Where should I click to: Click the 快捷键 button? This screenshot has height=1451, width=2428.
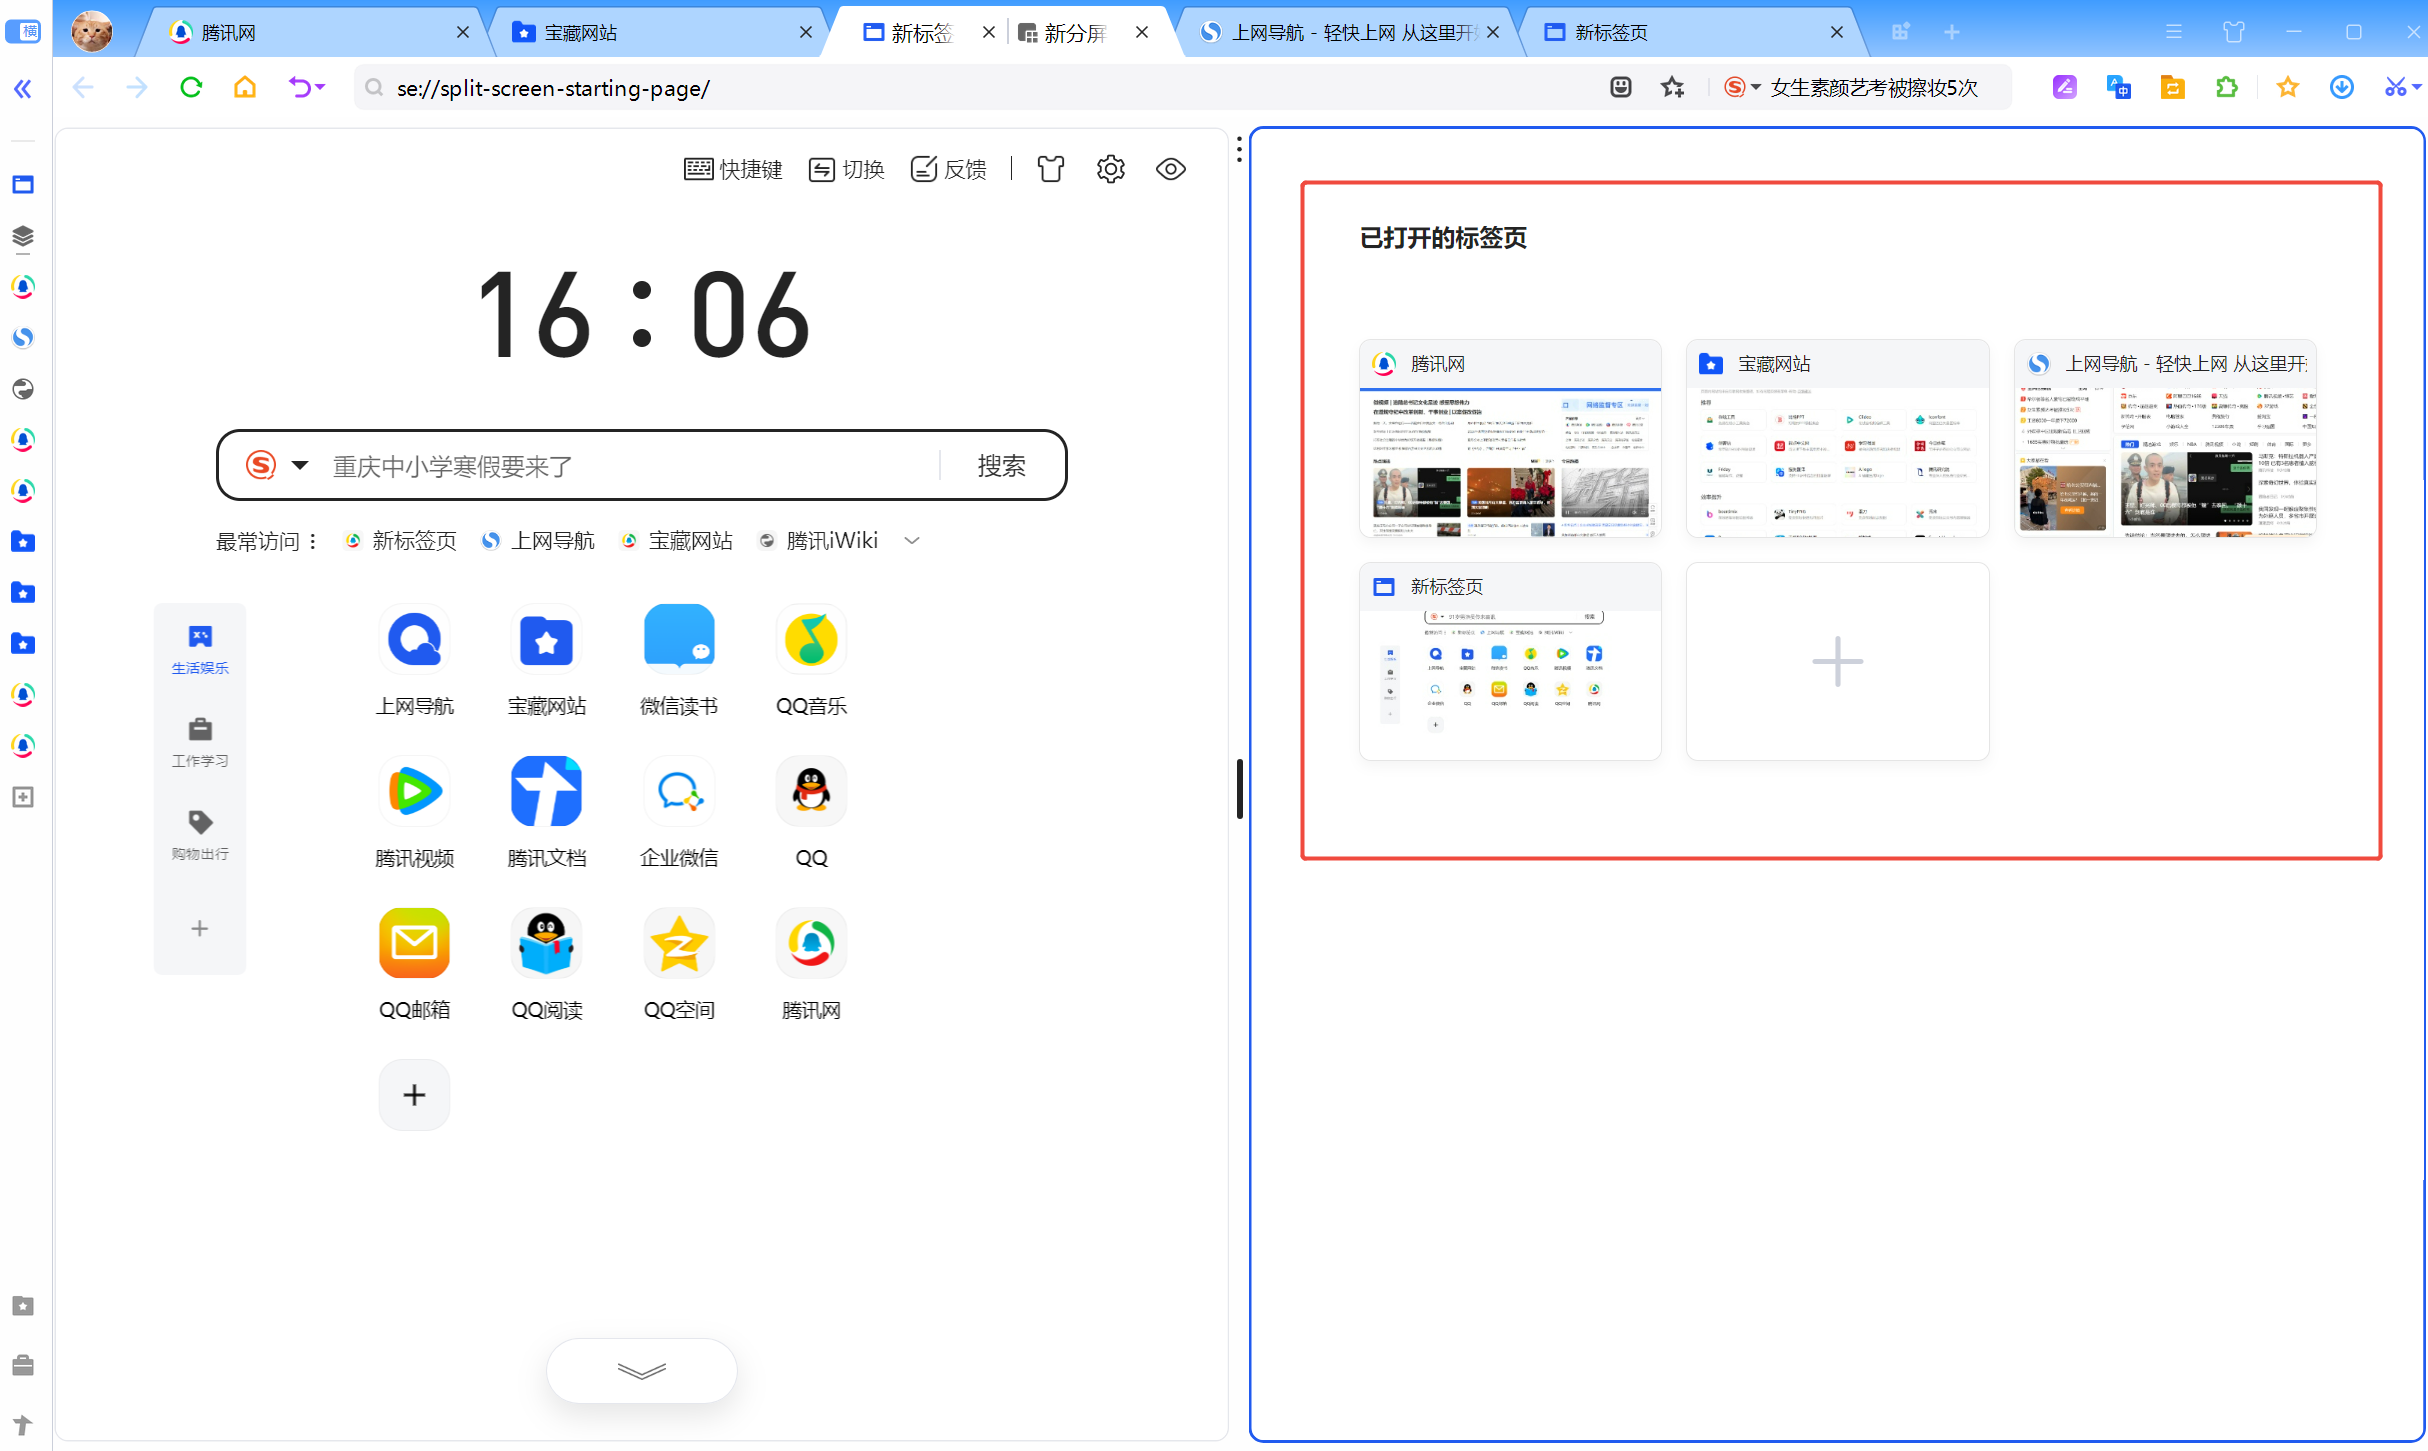coord(733,169)
